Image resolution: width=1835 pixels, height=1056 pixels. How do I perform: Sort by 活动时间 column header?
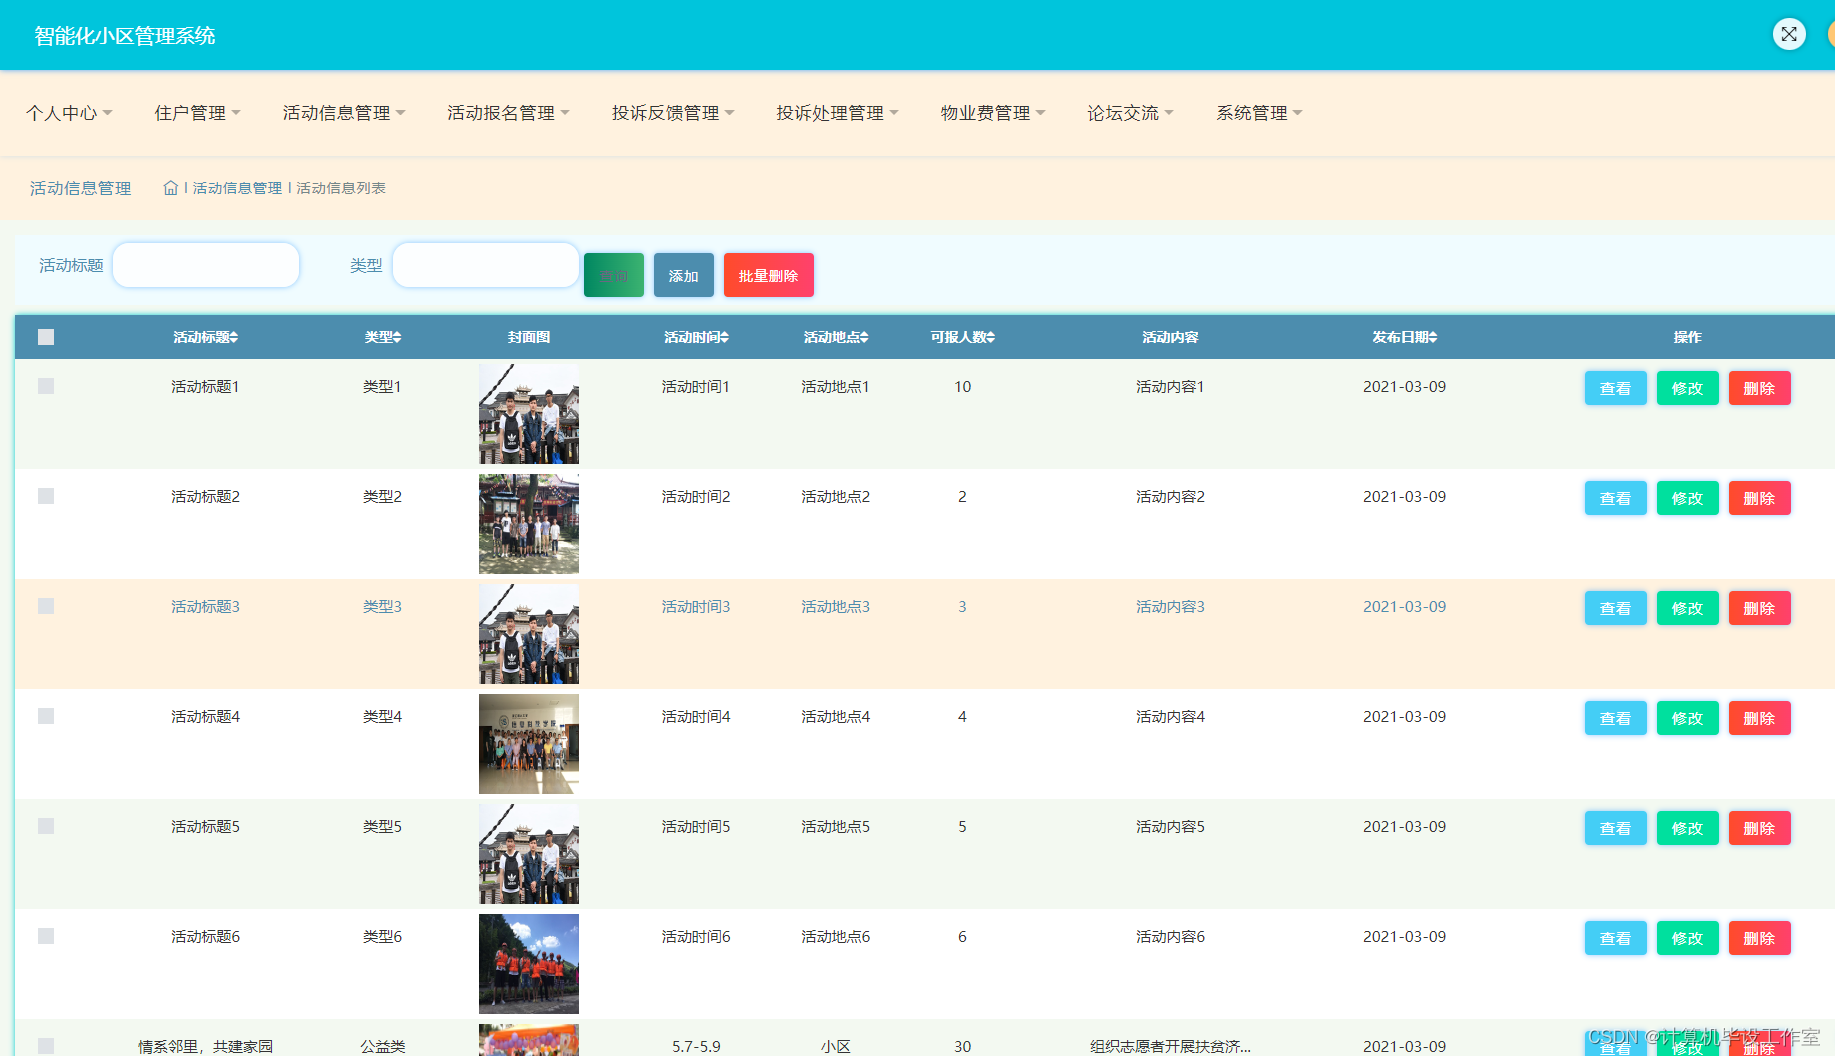tap(697, 338)
